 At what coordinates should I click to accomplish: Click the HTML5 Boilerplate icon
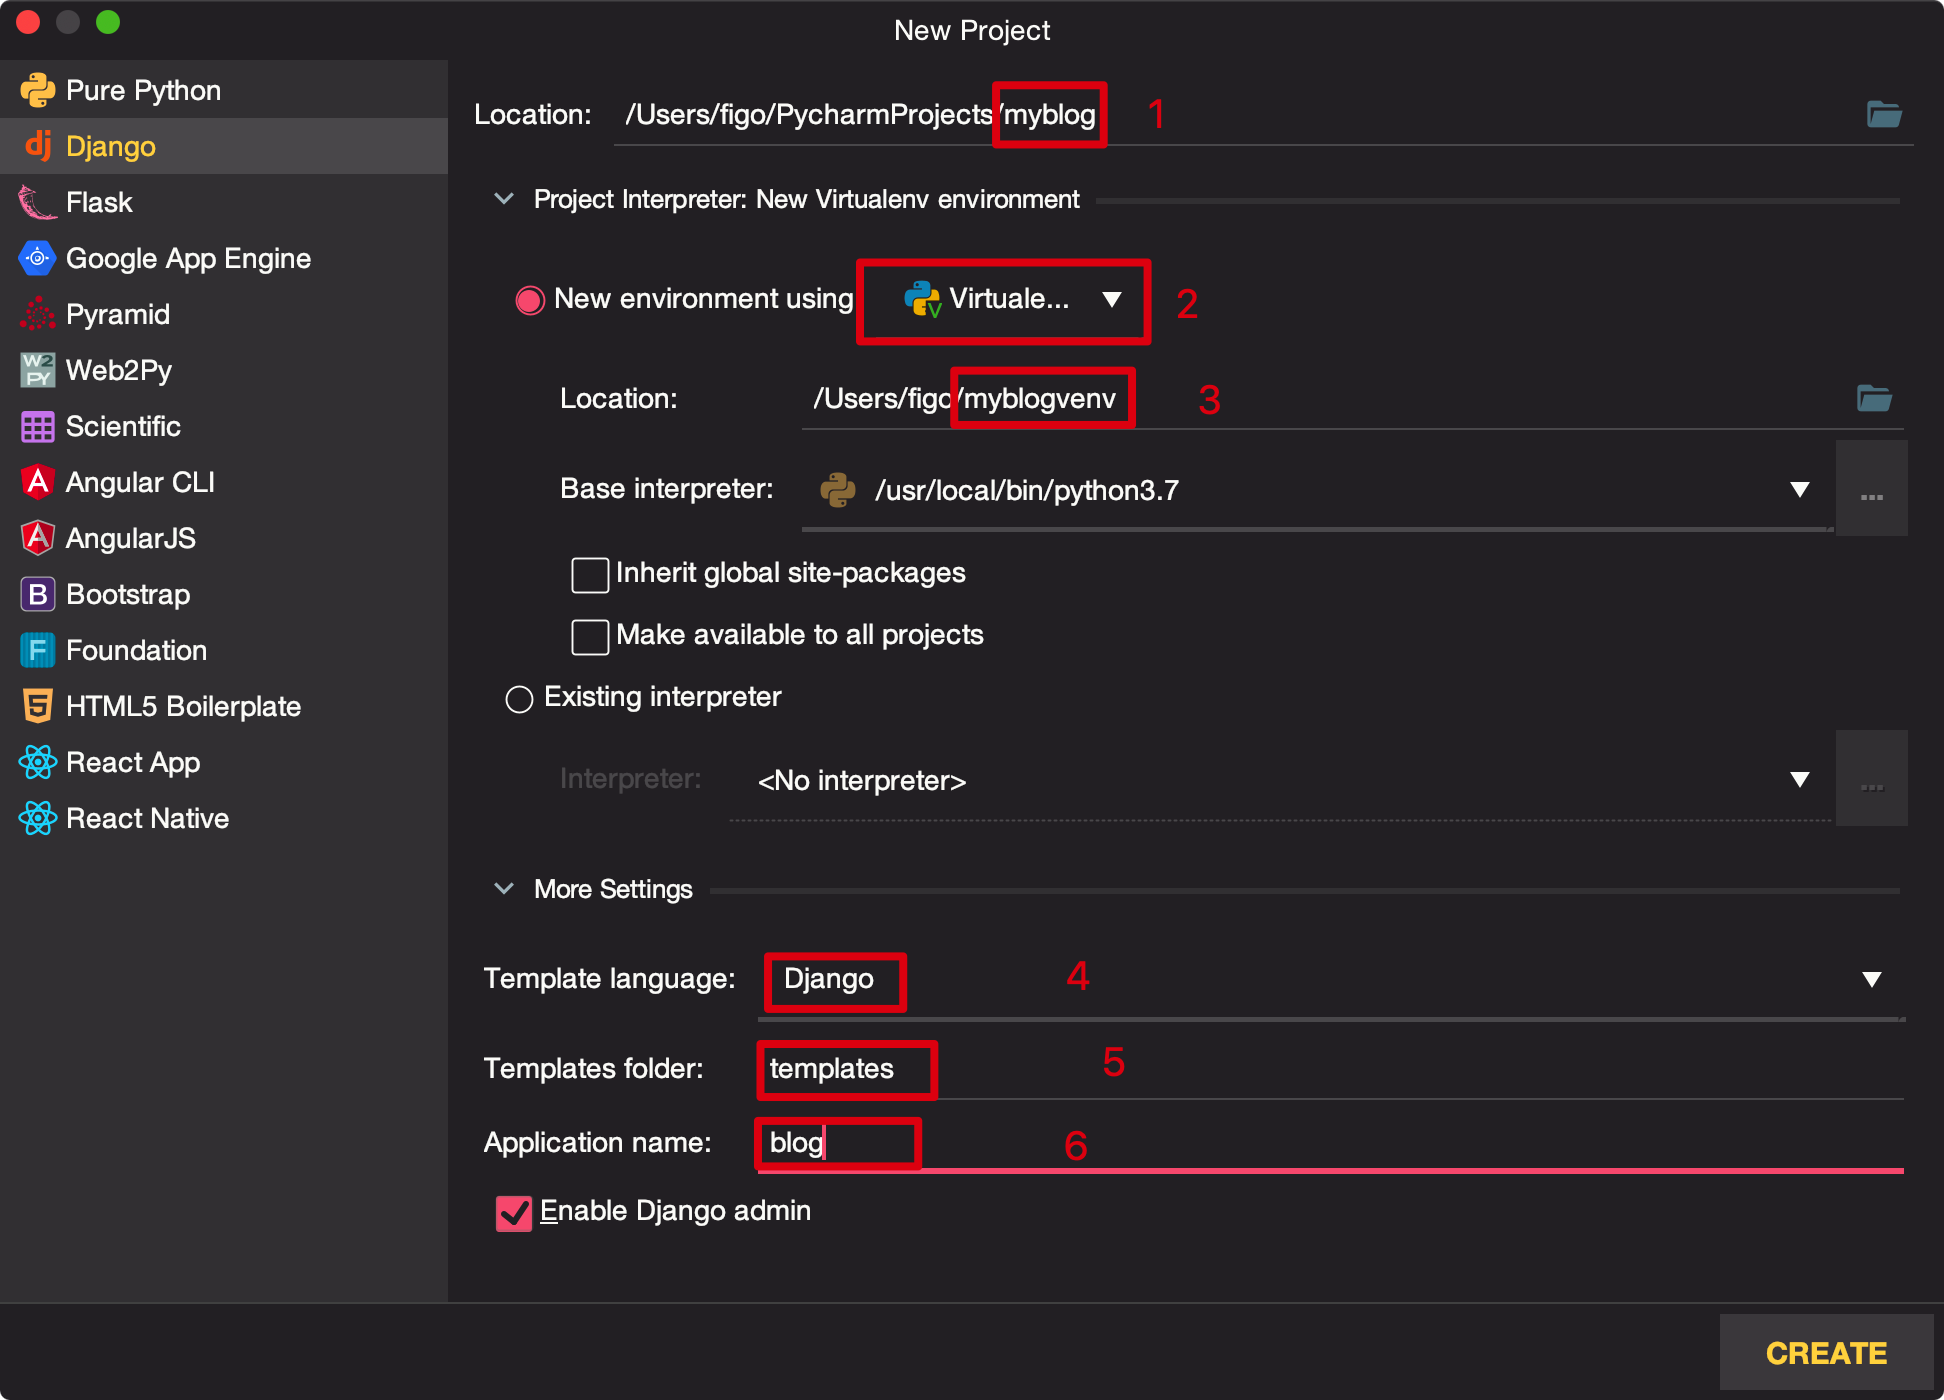coord(37,706)
